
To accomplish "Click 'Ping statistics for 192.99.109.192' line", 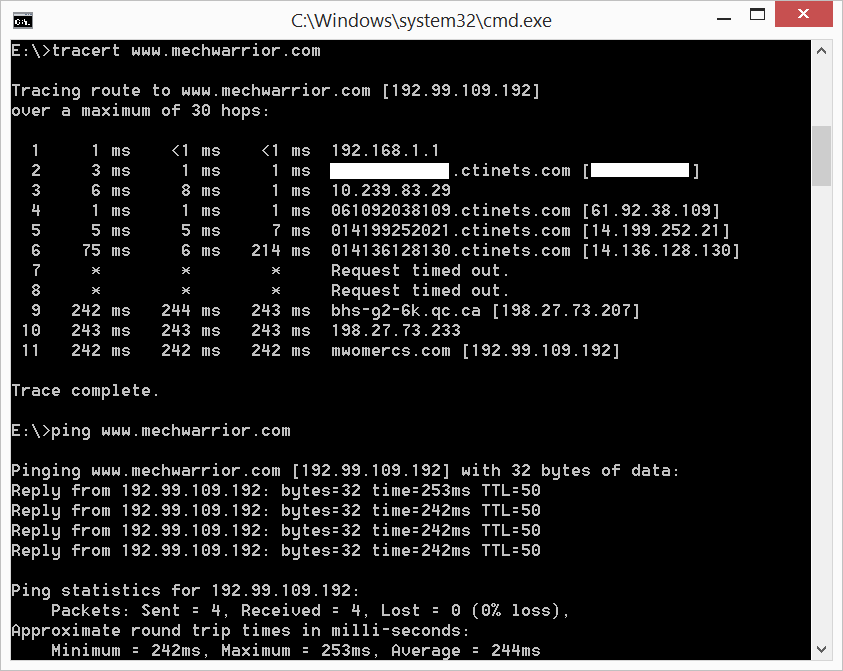I will (185, 590).
